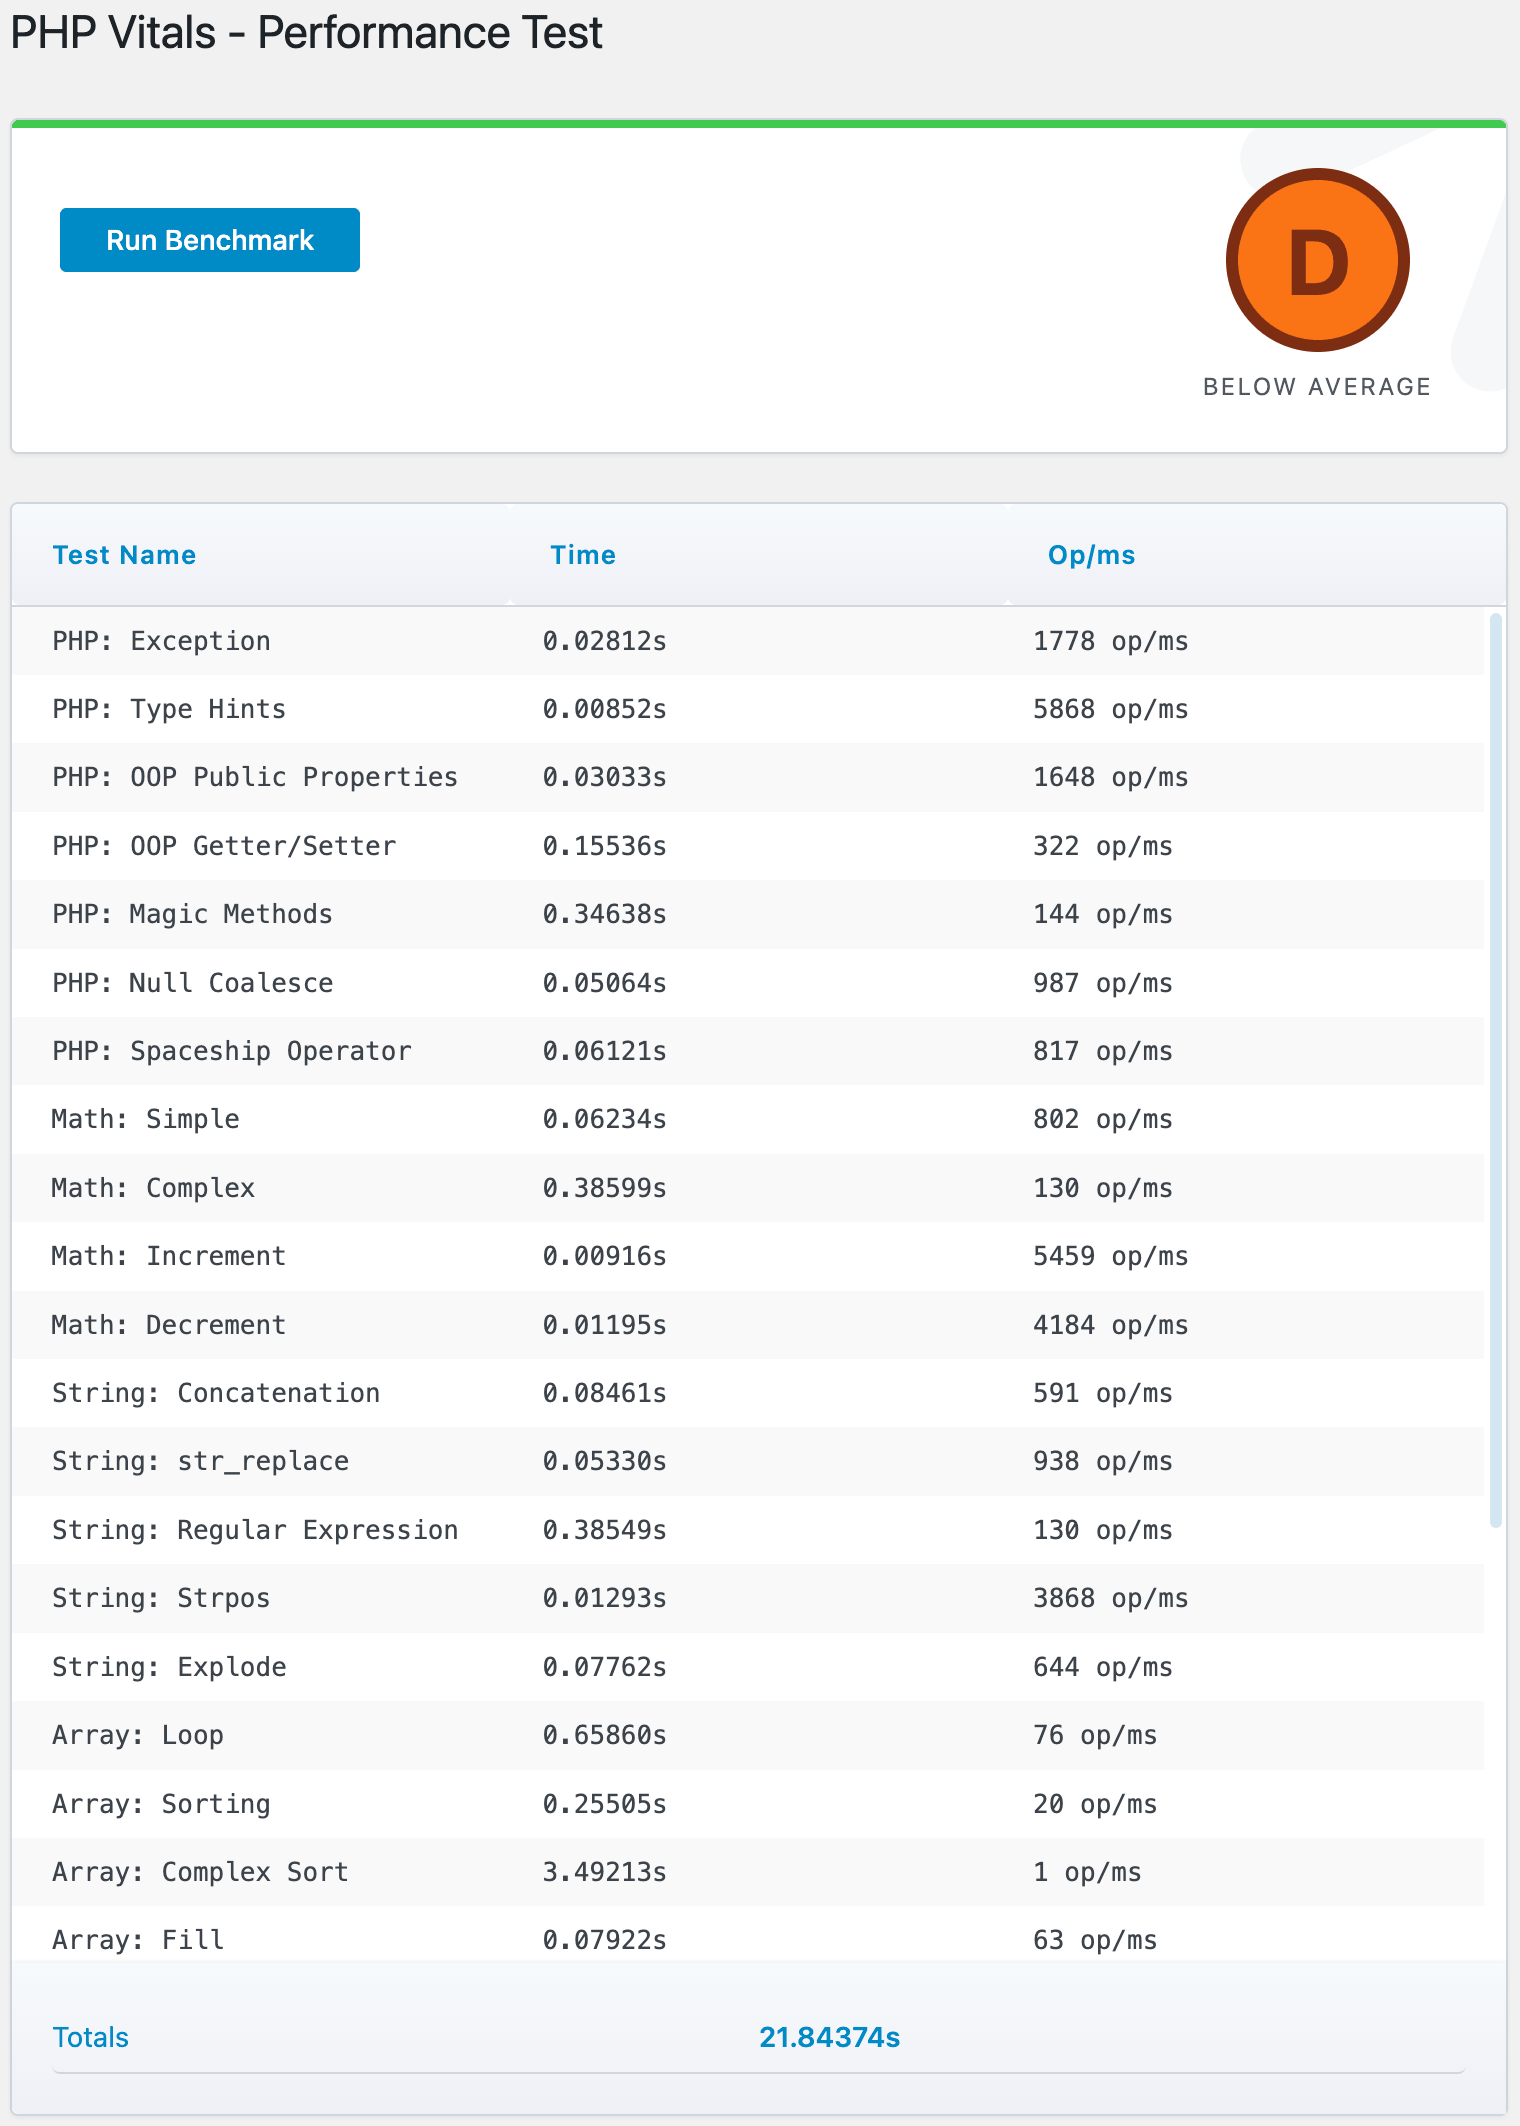Select String: Concatenation test name

(x=216, y=1393)
